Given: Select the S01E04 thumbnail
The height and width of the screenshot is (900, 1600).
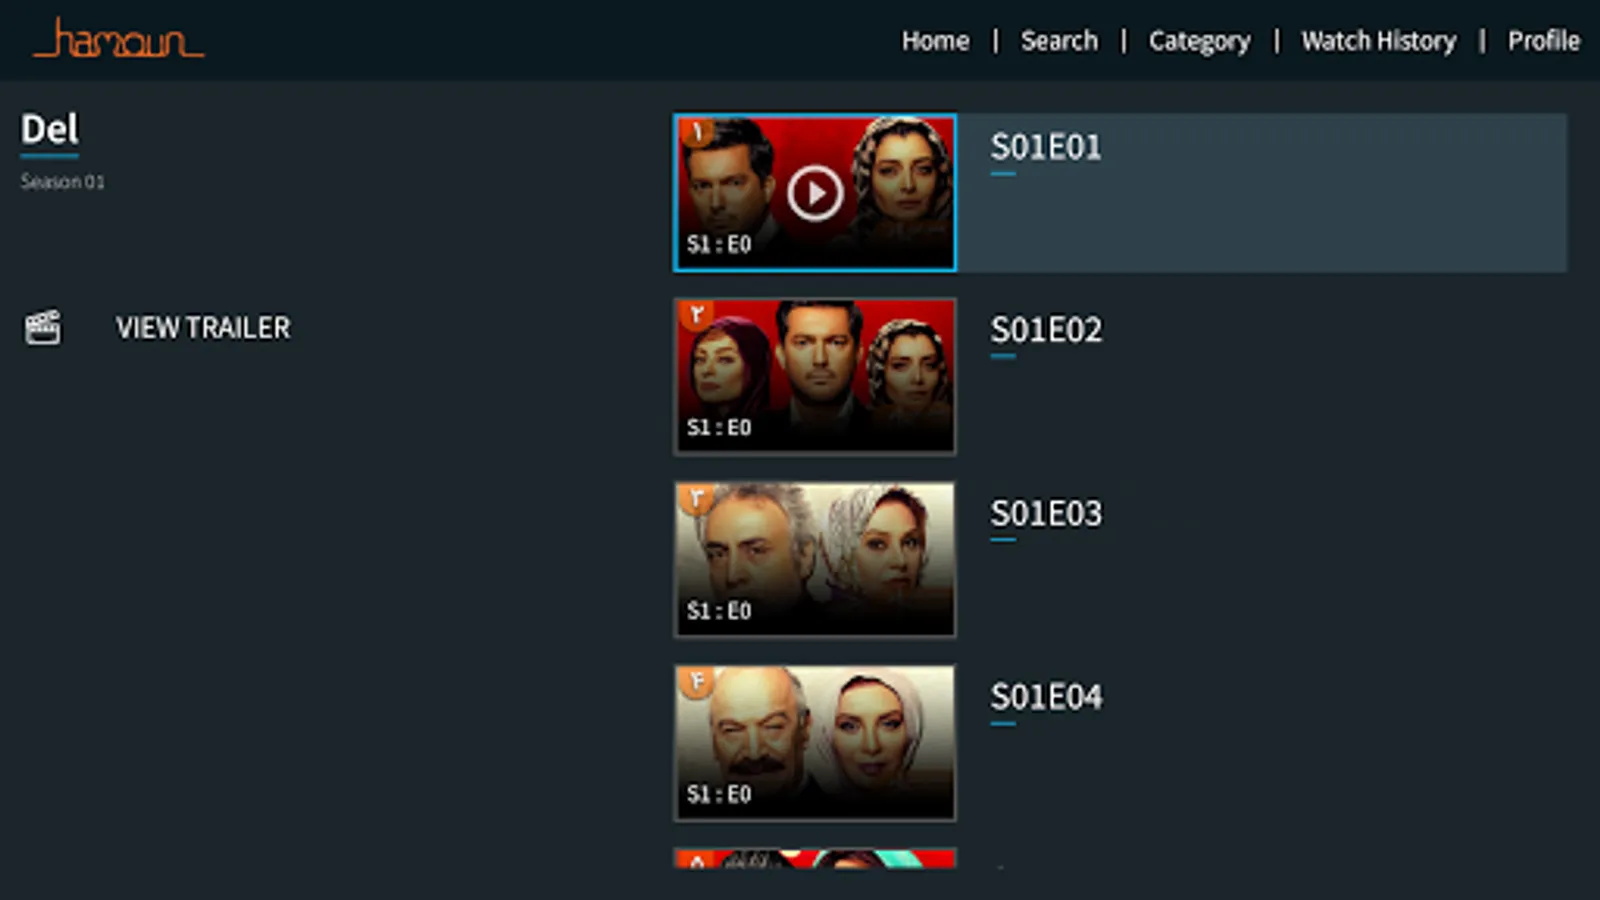Looking at the screenshot, I should click(815, 743).
